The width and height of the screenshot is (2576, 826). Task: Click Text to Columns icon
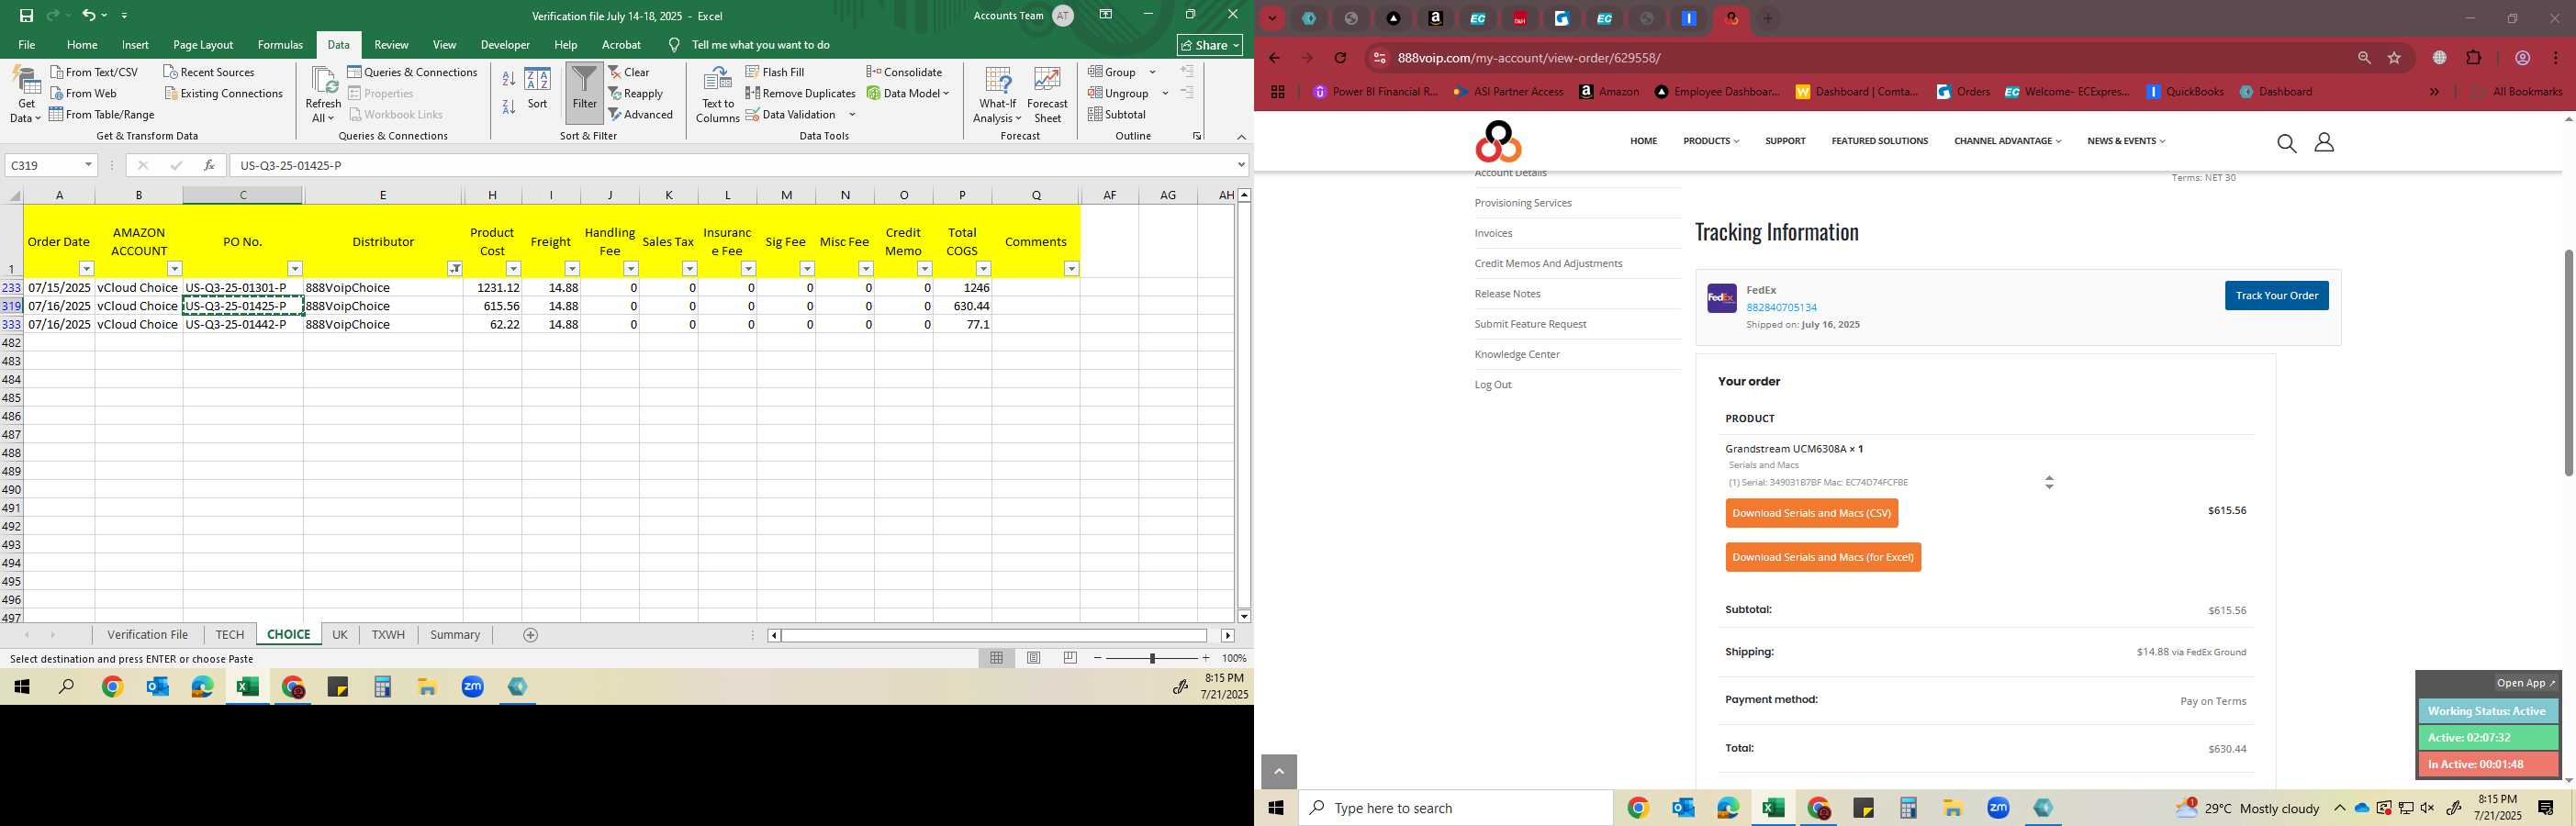click(718, 95)
